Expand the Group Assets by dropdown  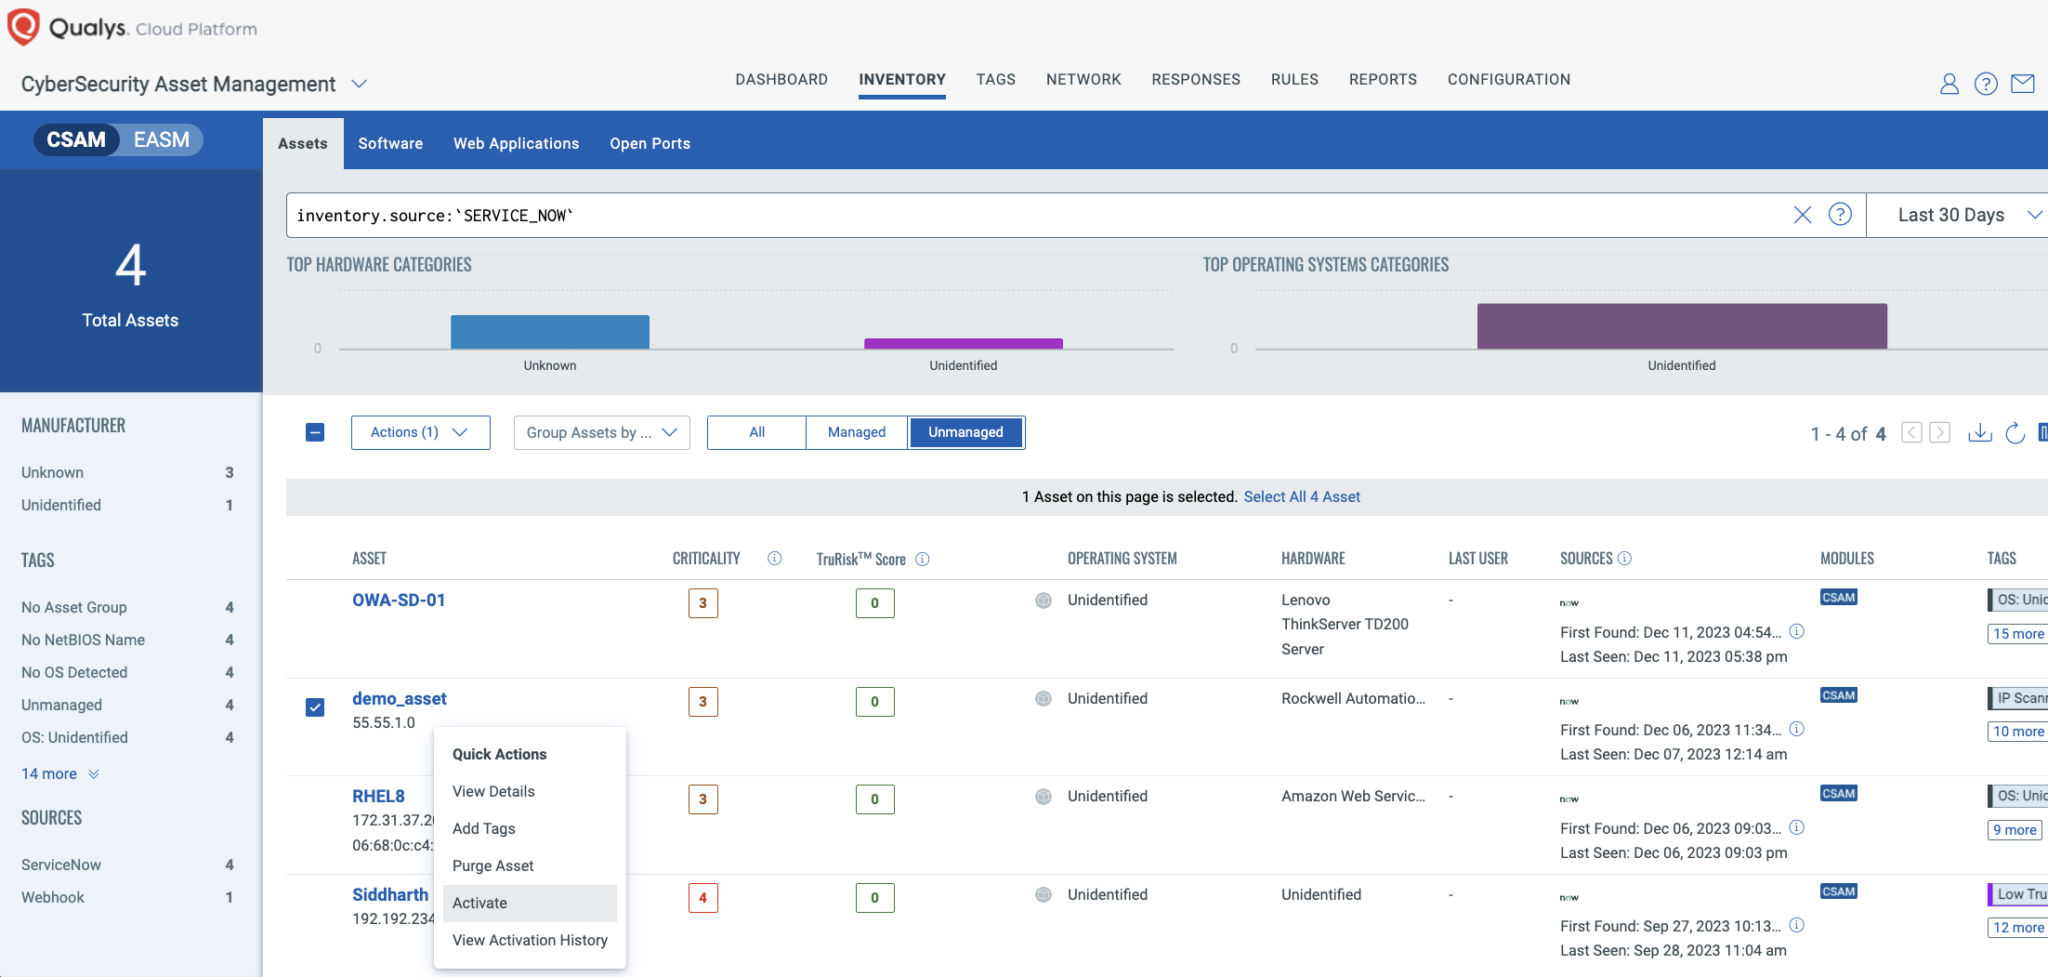[x=601, y=432]
